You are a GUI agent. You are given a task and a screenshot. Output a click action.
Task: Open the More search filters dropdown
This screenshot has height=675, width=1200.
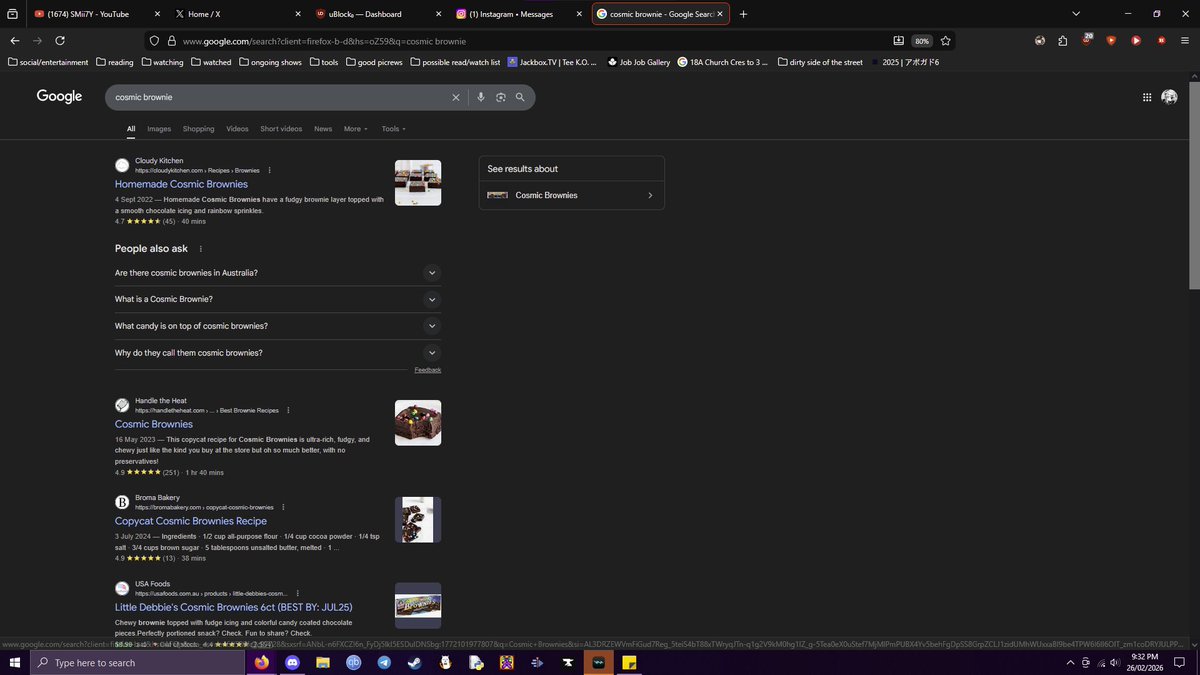click(356, 129)
